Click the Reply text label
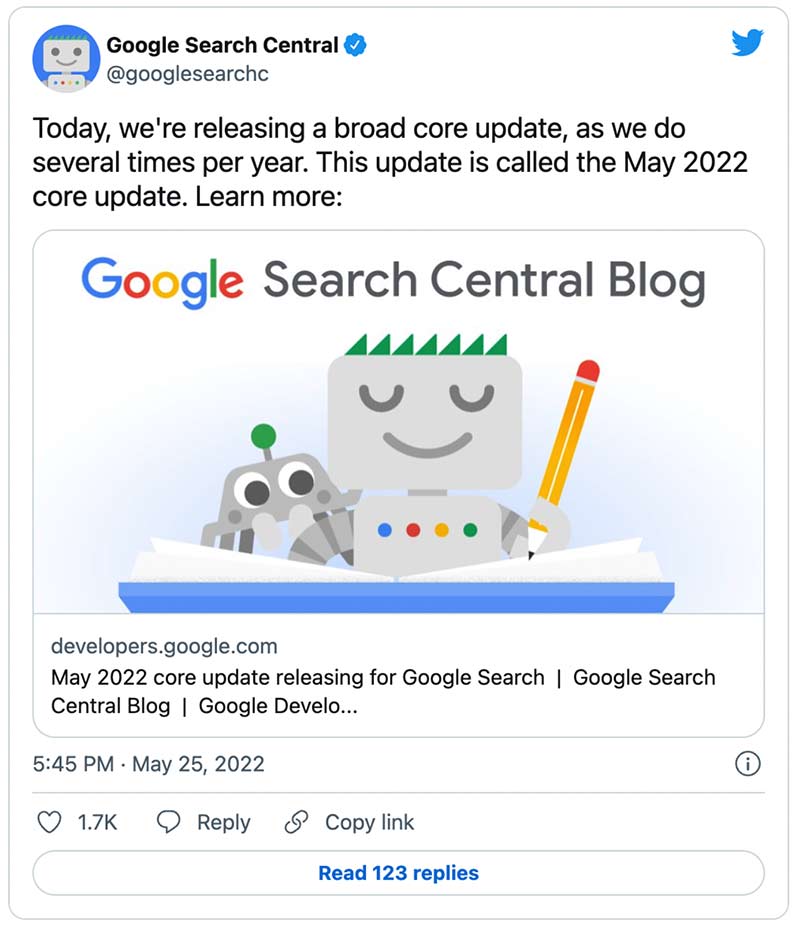The height and width of the screenshot is (929, 800). tap(222, 822)
